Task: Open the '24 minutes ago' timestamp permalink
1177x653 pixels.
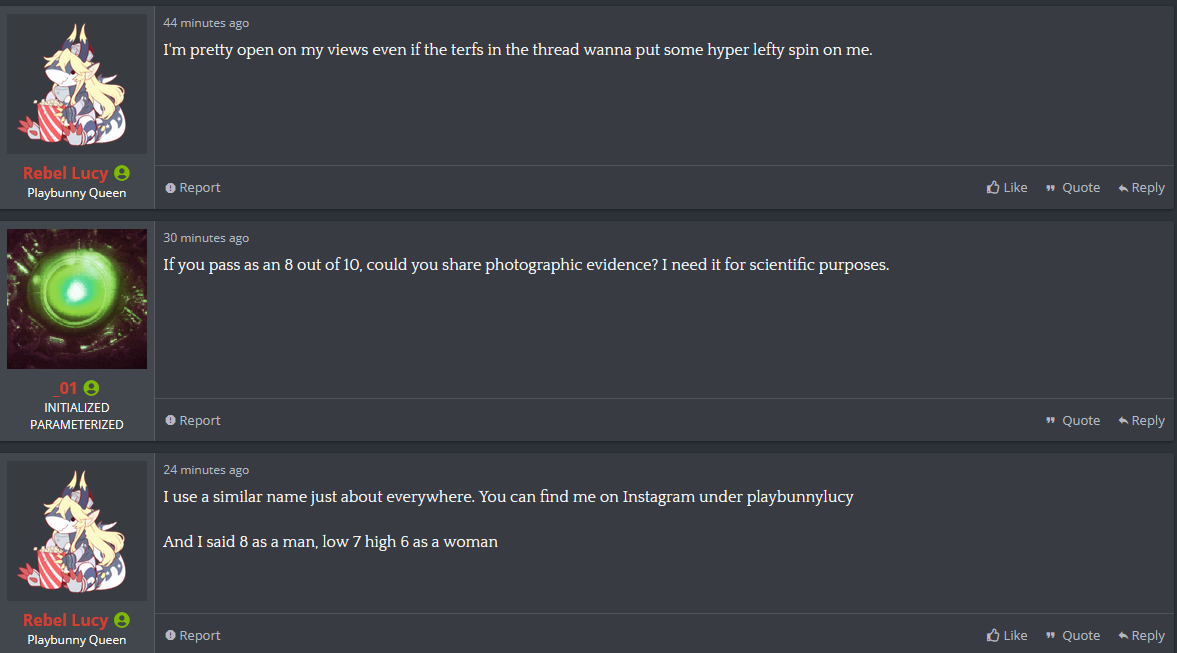Action: pyautogui.click(x=206, y=470)
